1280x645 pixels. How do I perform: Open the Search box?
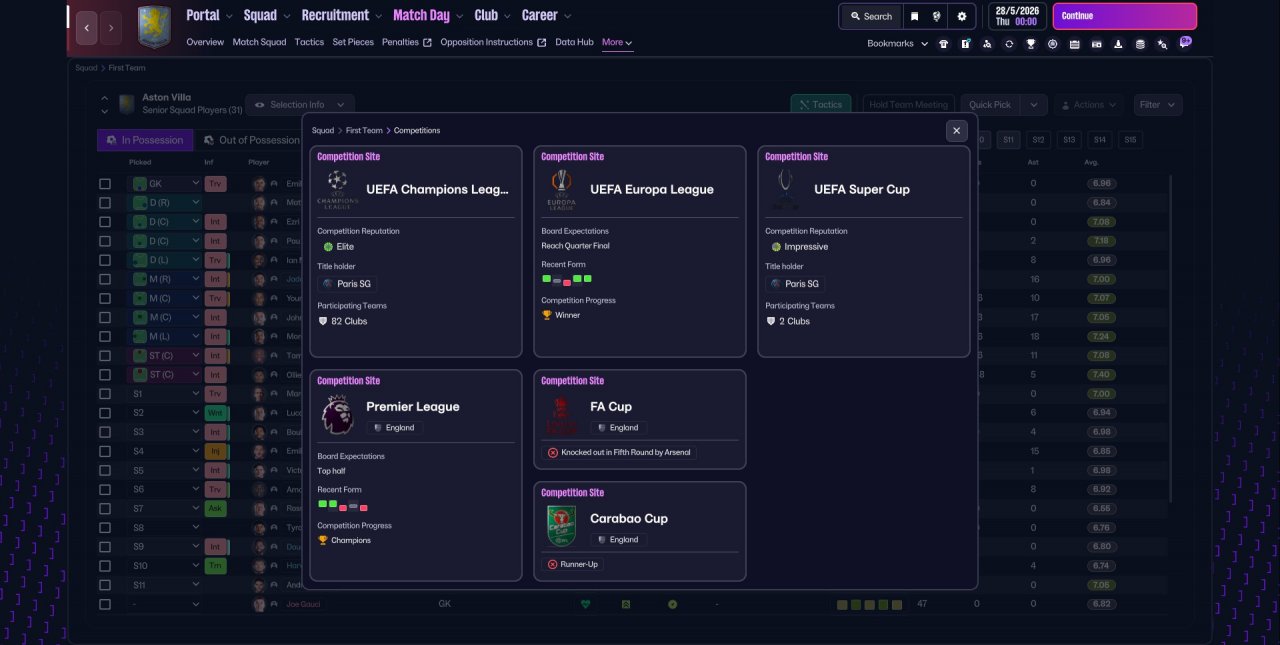870,16
